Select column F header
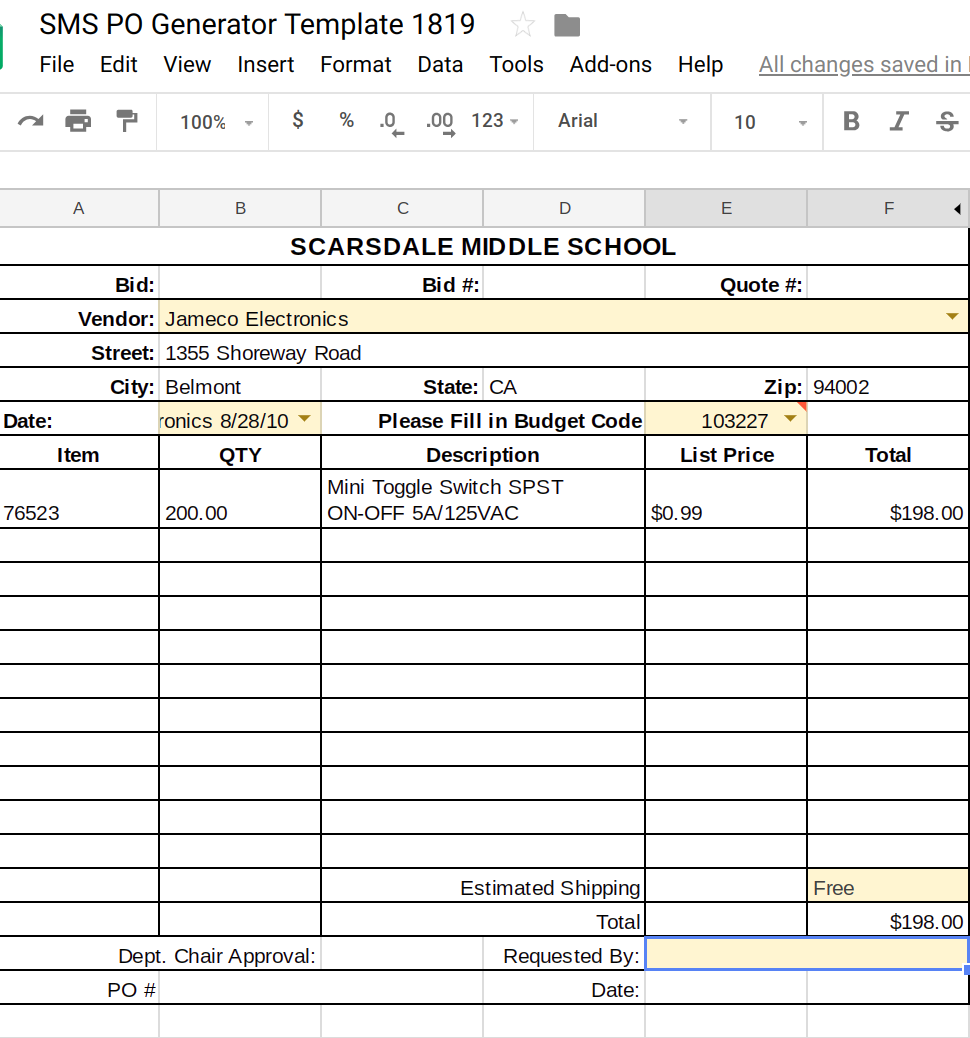This screenshot has height=1038, width=970. [889, 209]
